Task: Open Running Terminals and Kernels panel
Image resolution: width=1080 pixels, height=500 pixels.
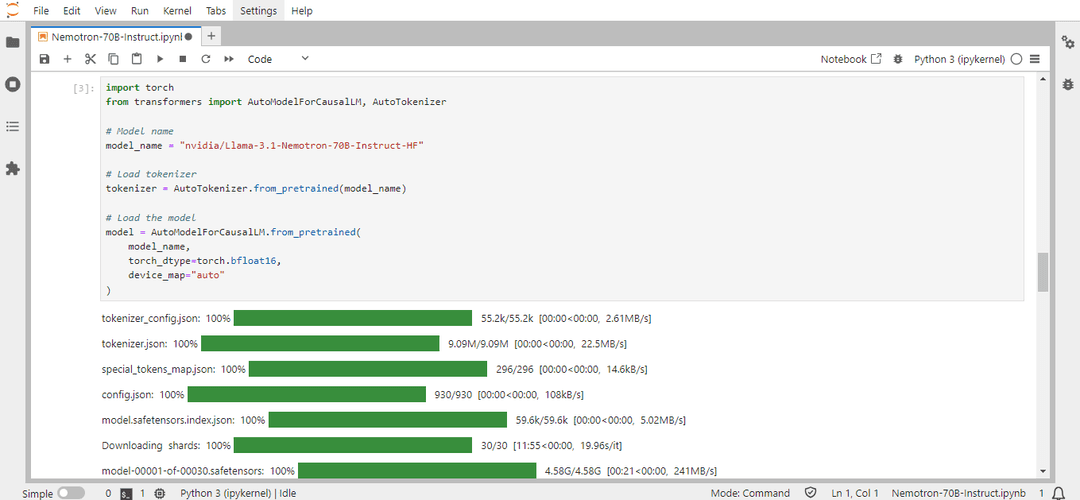Action: click(x=12, y=85)
